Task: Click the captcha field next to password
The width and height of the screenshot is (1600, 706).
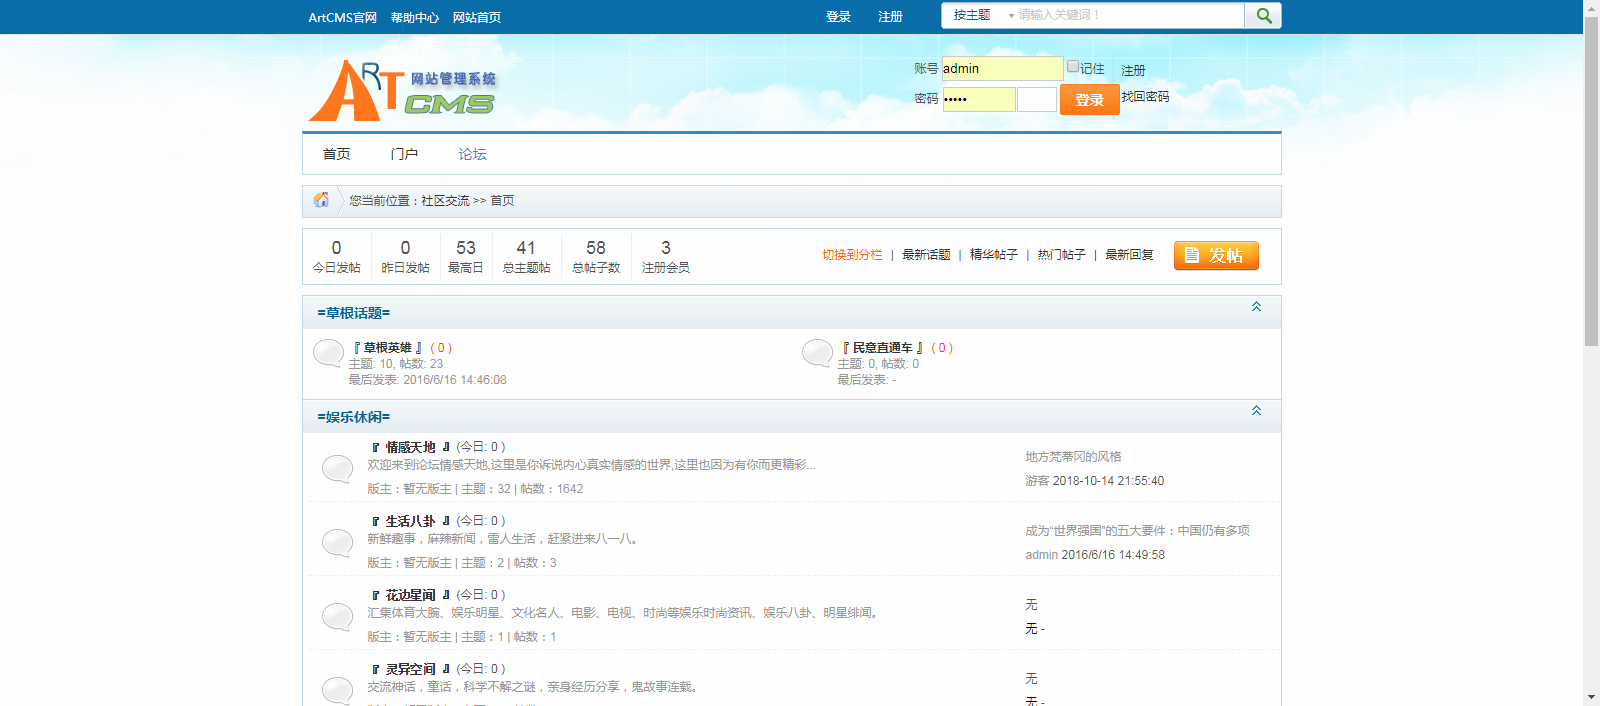Action: 1037,99
